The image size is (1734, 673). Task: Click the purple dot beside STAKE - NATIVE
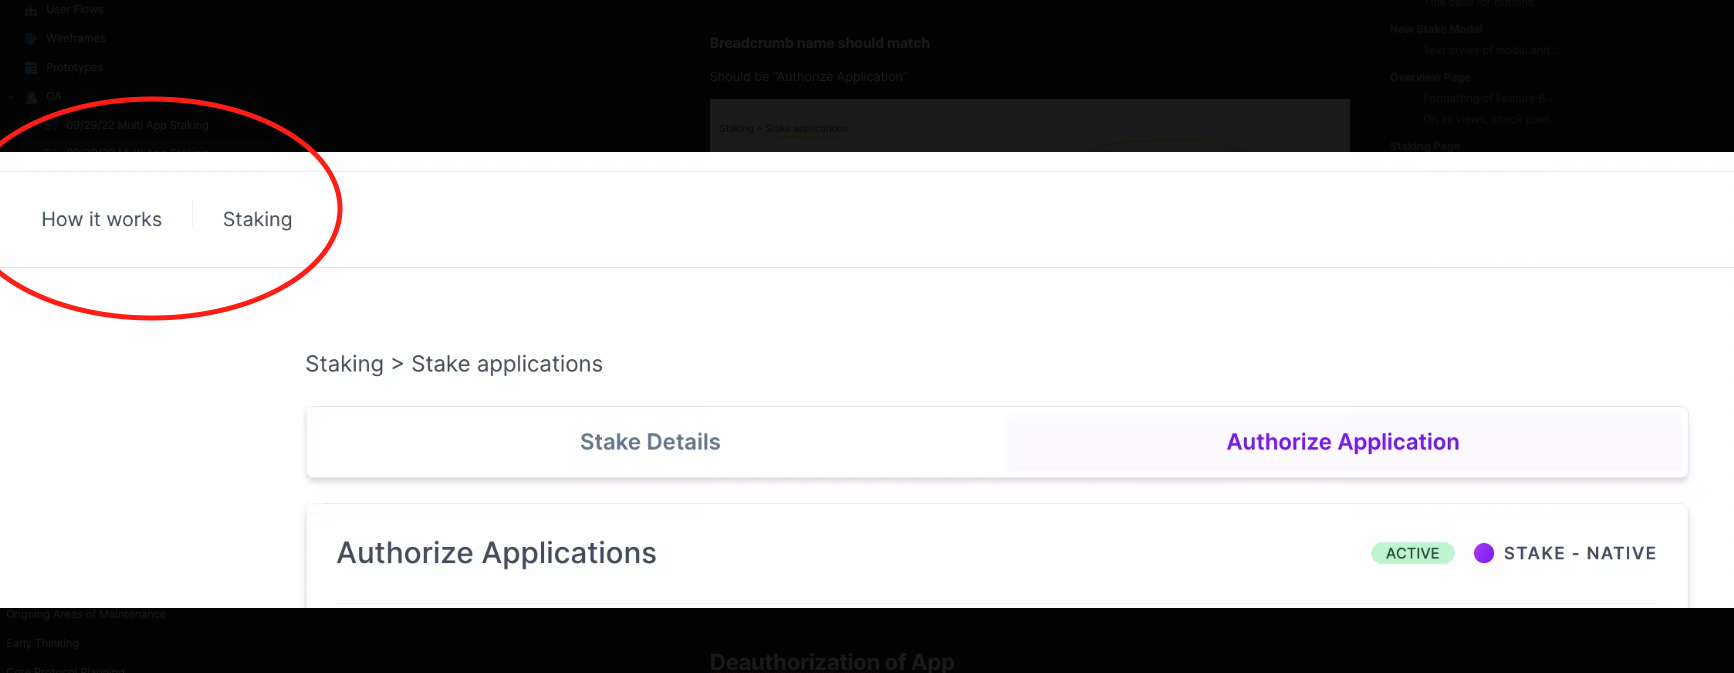coord(1485,553)
